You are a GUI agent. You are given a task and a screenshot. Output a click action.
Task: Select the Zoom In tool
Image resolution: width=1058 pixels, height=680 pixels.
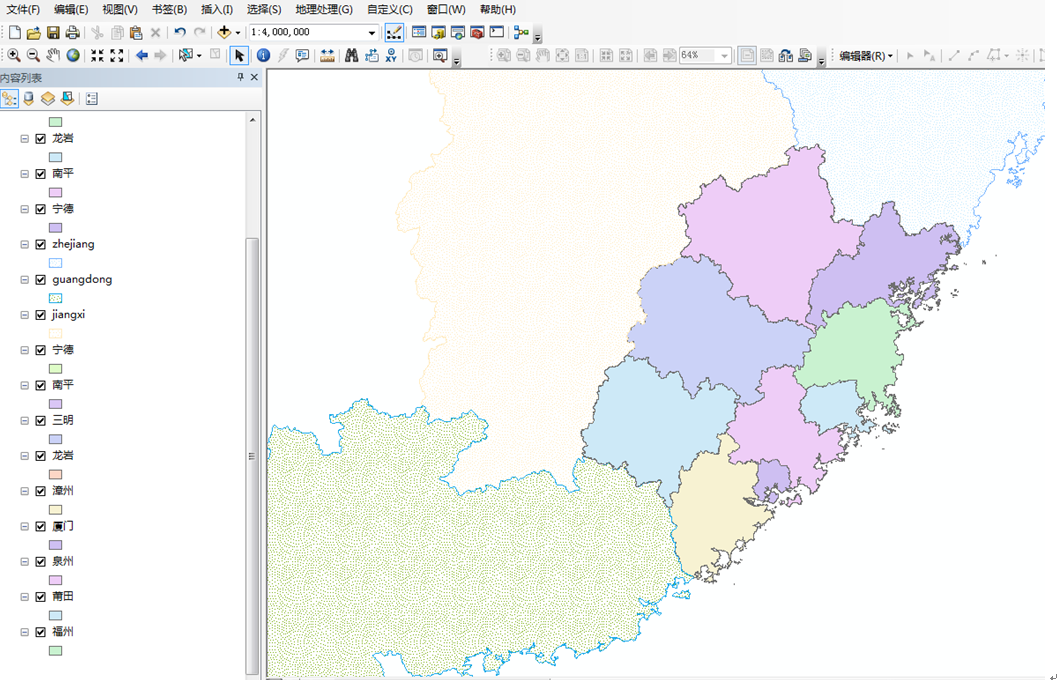click(13, 55)
